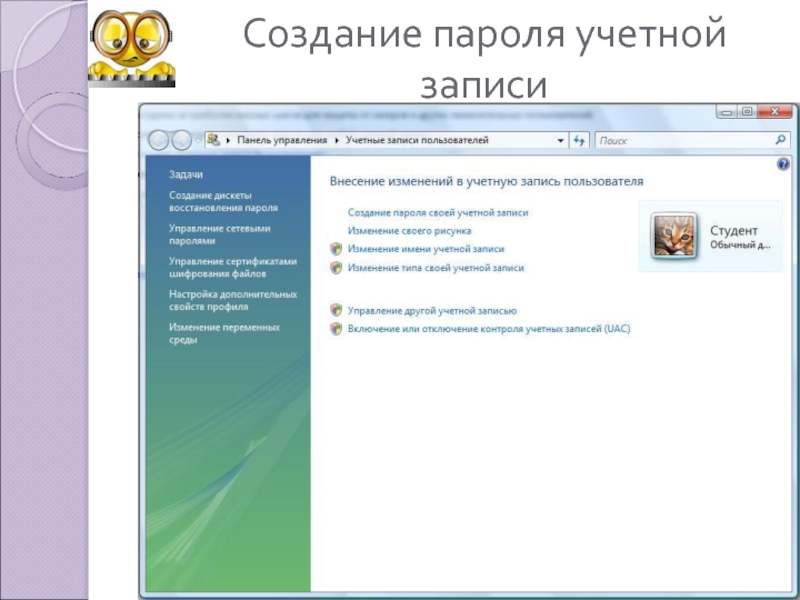Select Учетные записи пользователей breadcrumb segment
The height and width of the screenshot is (600, 800).
pos(417,140)
